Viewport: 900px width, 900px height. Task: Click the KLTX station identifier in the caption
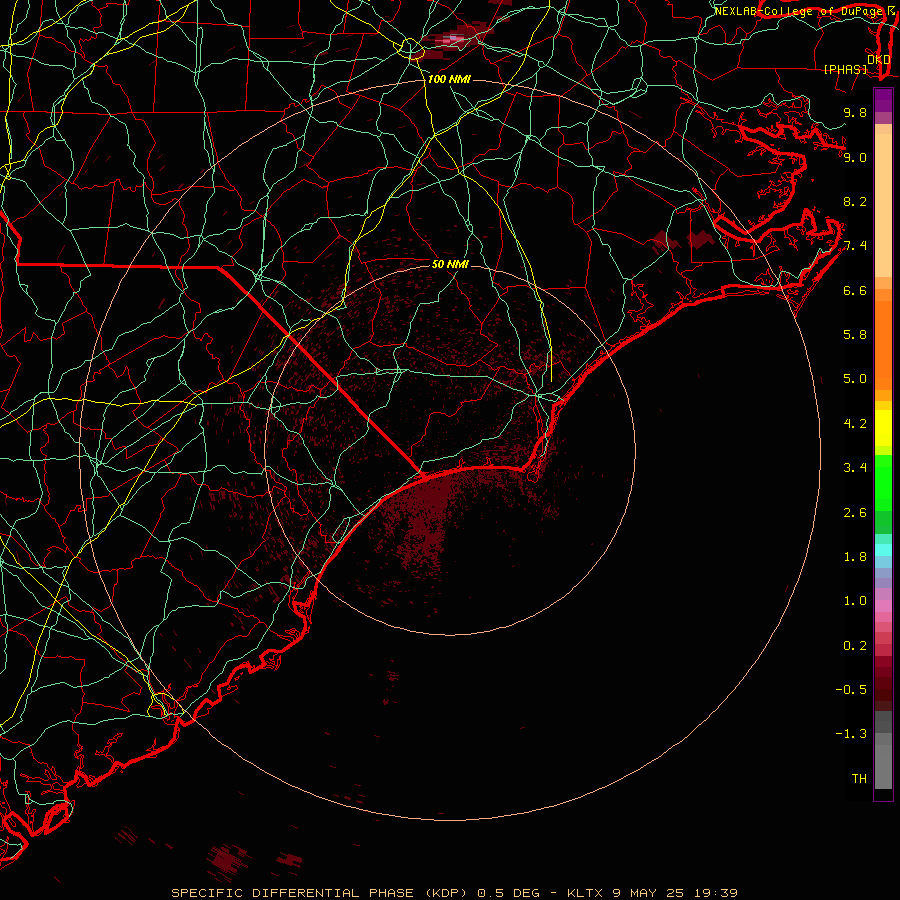(x=585, y=893)
